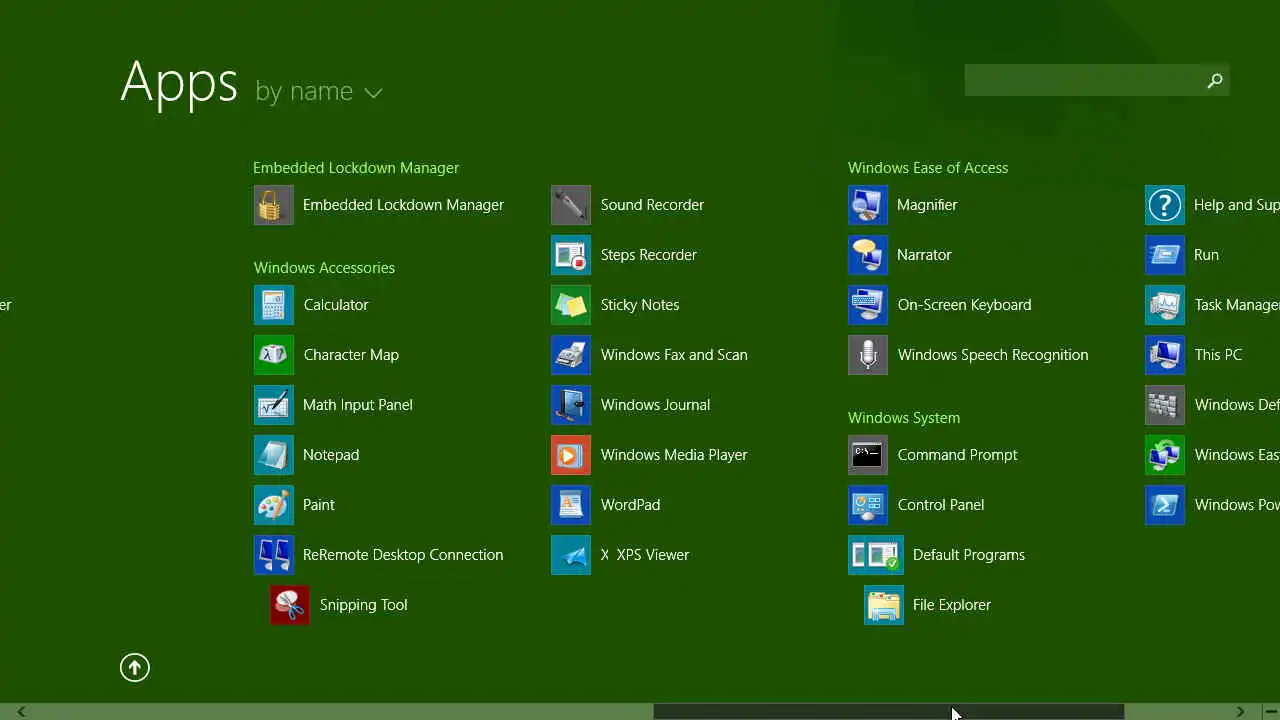The width and height of the screenshot is (1280, 720).
Task: Click the scrollbar left arrow
Action: tap(20, 712)
